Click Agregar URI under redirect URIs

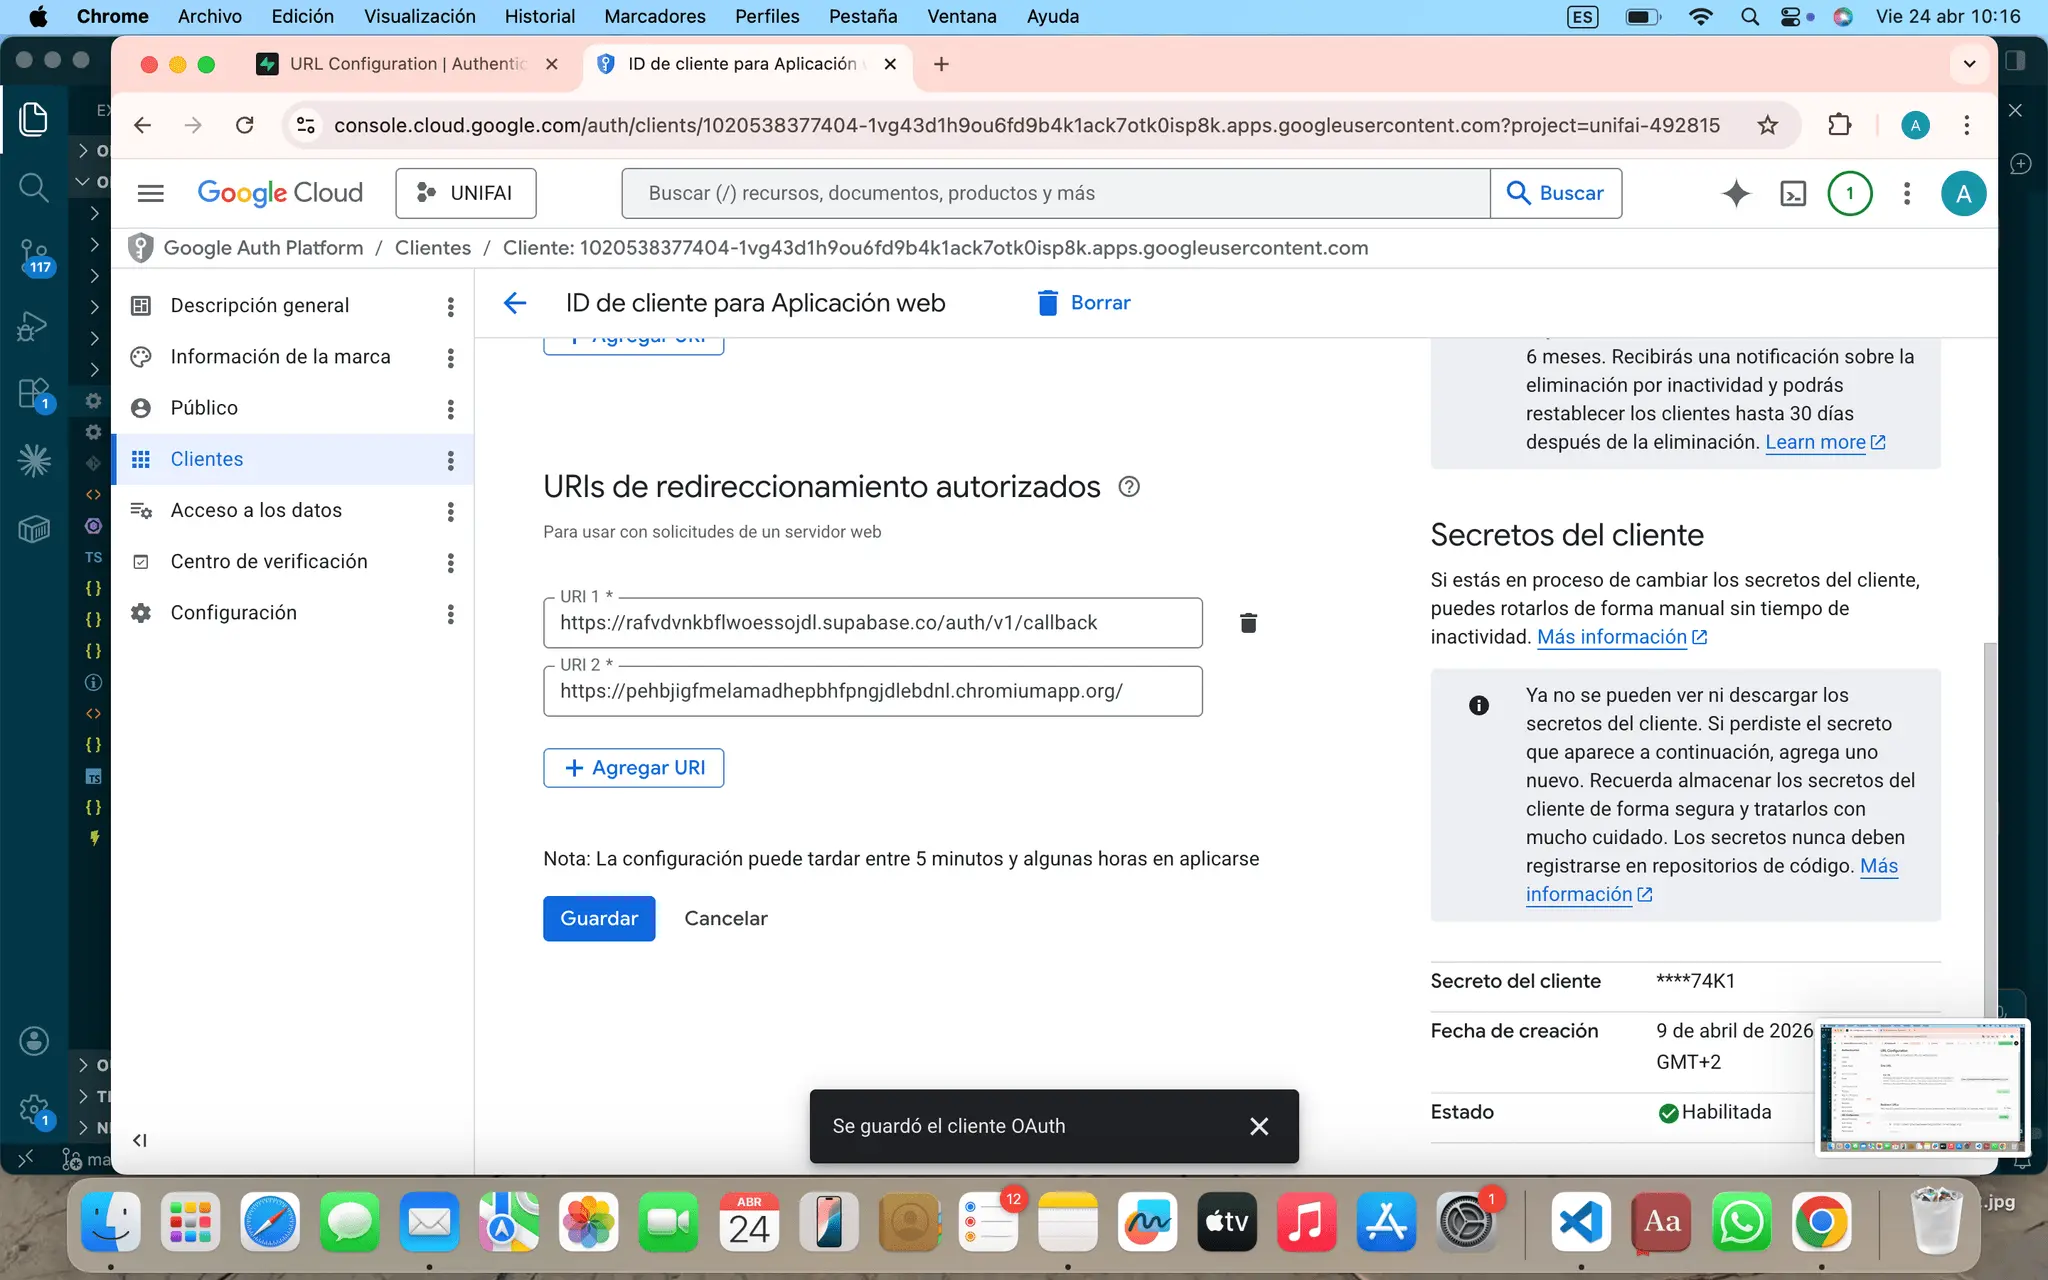click(633, 768)
